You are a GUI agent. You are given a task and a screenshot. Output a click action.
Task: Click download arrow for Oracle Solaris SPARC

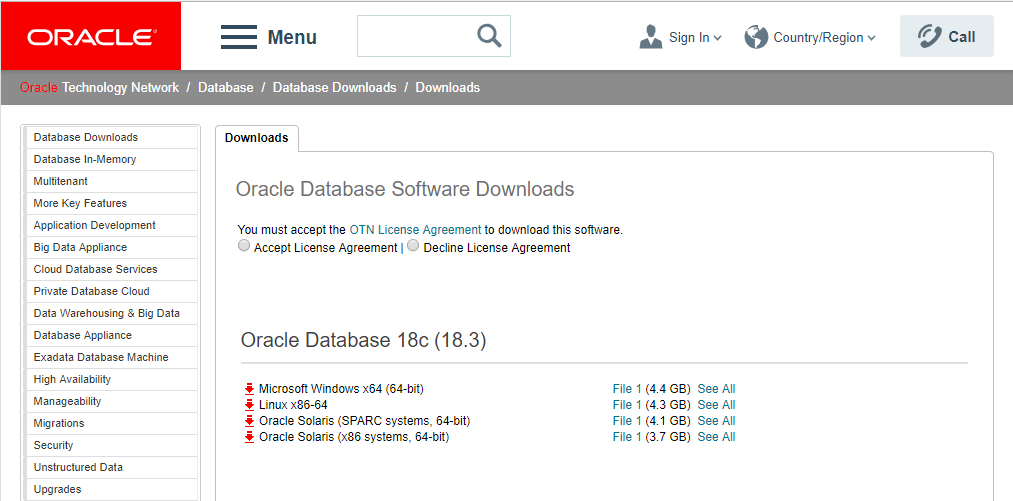(x=250, y=421)
